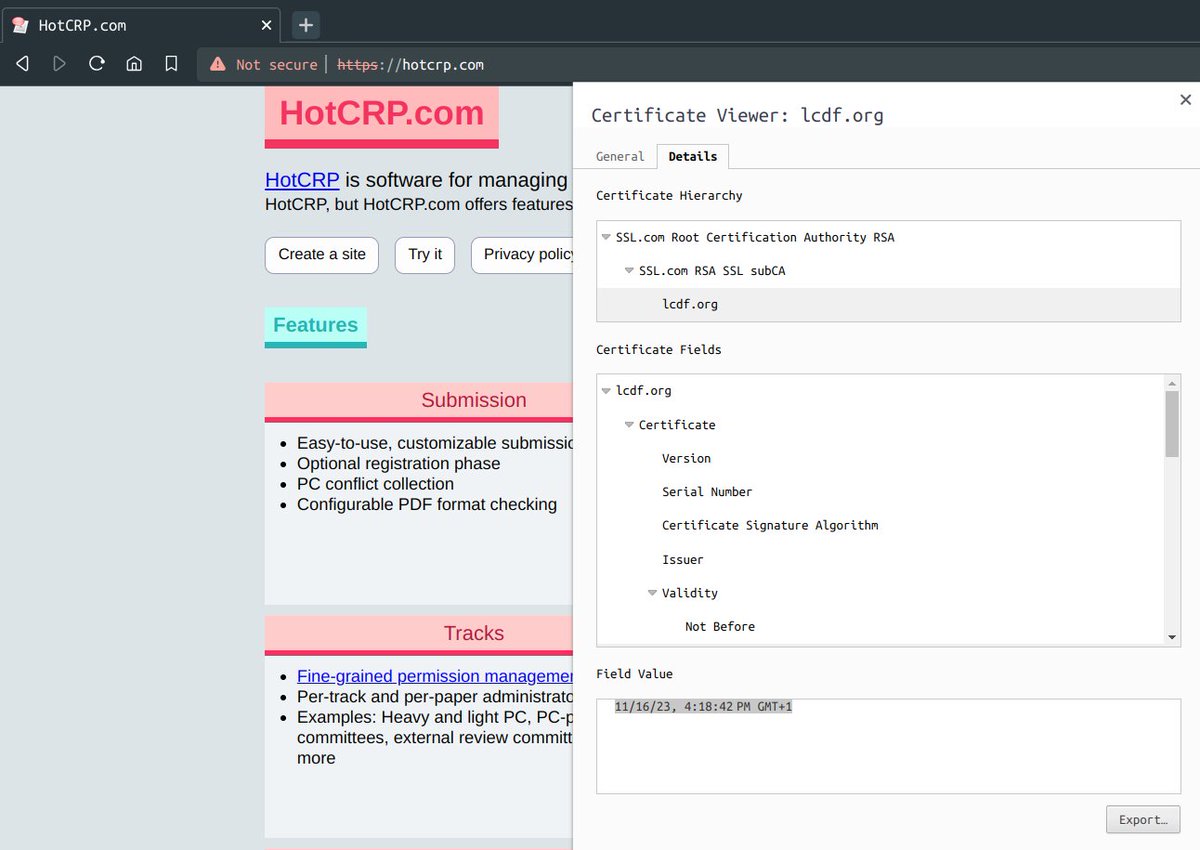
Task: Click the bookmark icon in toolbar
Action: (171, 64)
